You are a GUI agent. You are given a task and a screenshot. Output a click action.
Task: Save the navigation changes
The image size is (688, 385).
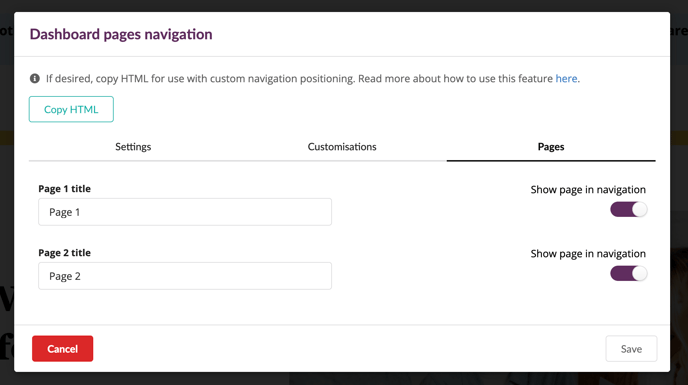pos(631,349)
